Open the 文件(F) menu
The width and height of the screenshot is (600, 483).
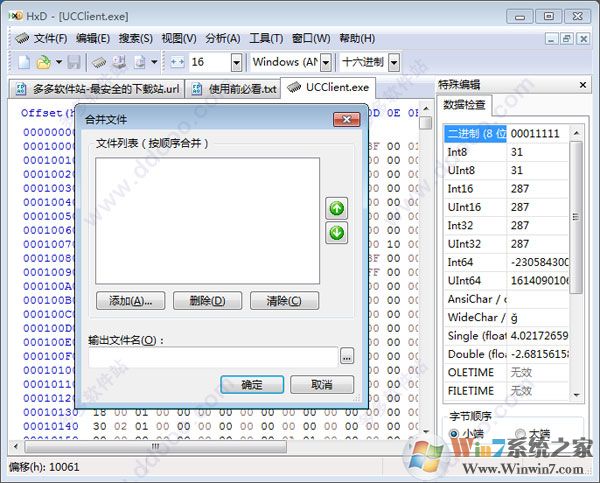pos(50,38)
